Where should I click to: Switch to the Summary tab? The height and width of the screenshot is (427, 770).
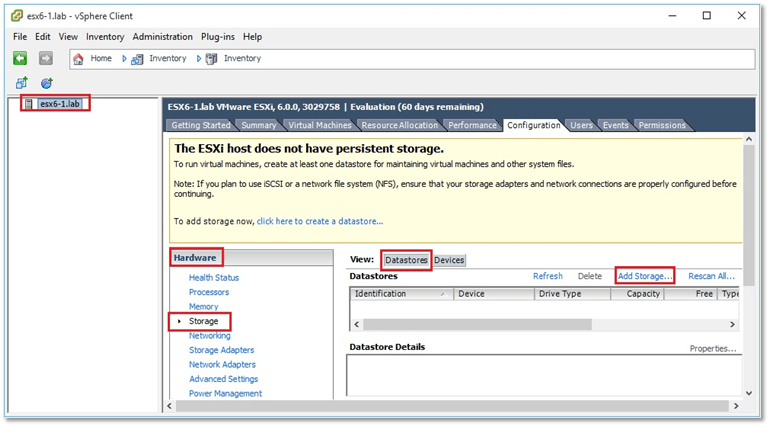pos(258,125)
